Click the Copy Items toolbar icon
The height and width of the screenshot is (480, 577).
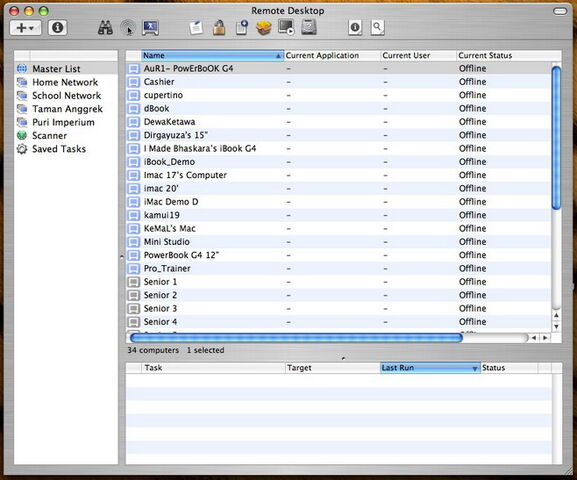pyautogui.click(x=242, y=28)
